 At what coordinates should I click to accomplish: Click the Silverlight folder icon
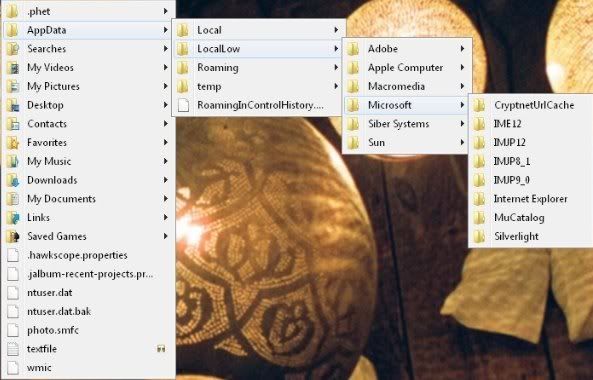(x=479, y=236)
